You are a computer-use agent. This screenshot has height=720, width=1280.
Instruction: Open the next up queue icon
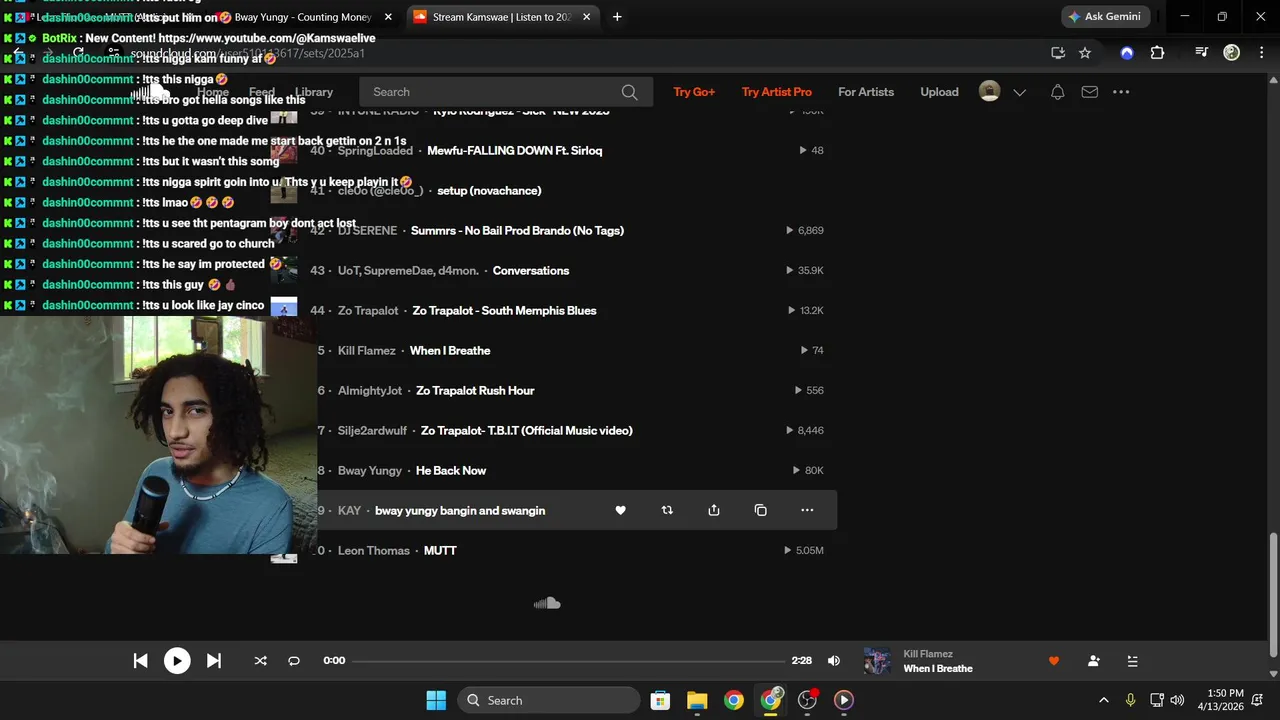tap(1132, 661)
